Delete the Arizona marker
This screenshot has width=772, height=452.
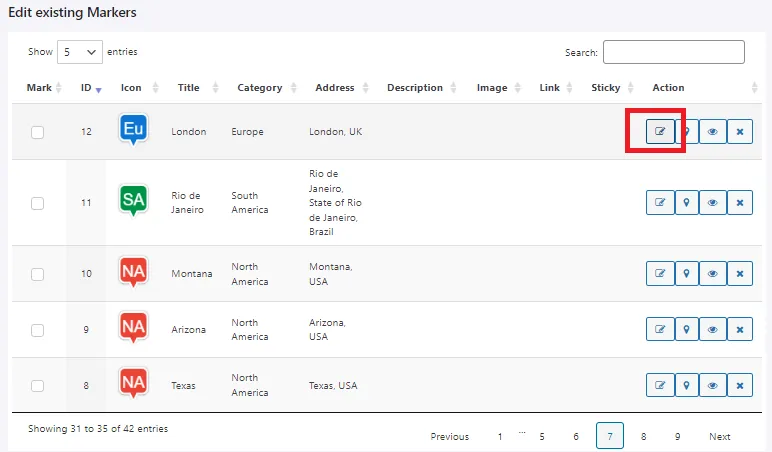(740, 329)
